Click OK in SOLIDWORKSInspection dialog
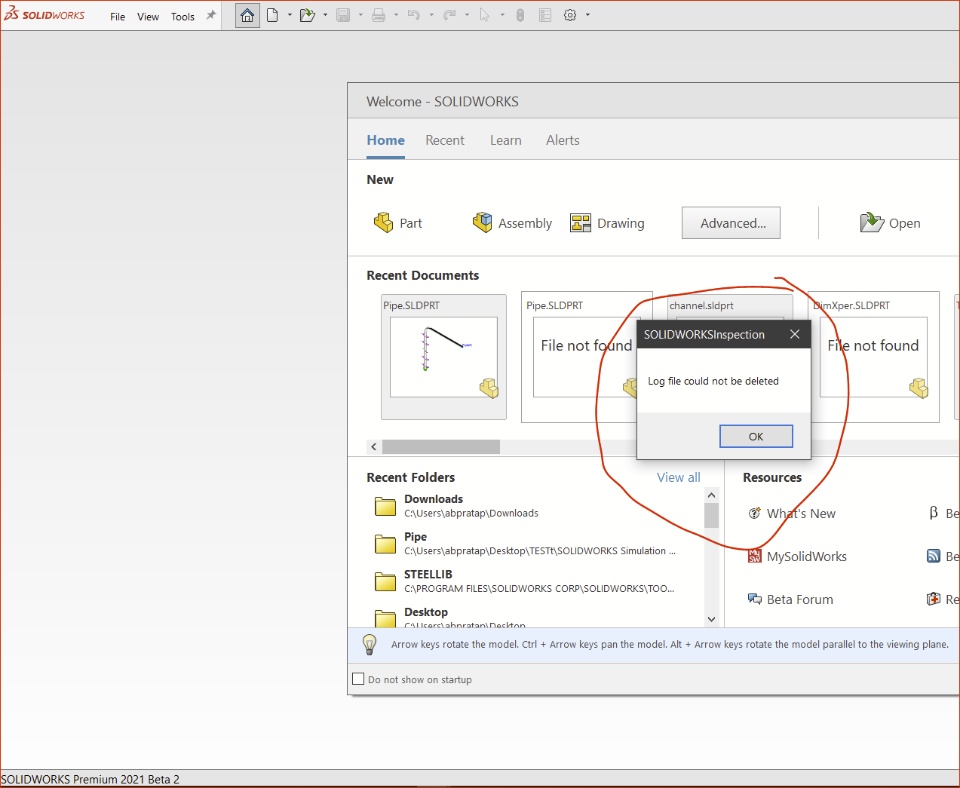 click(756, 436)
